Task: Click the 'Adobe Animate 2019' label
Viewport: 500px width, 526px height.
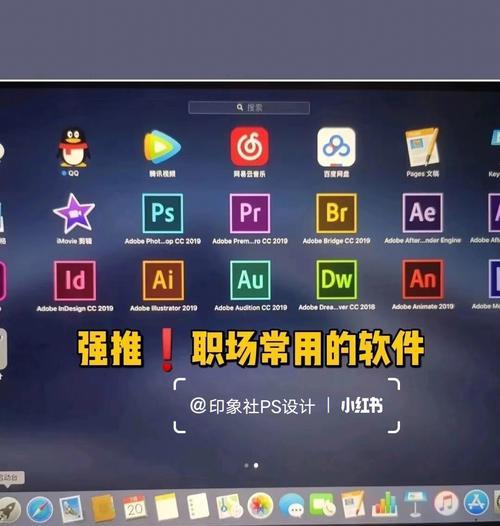Action: pyautogui.click(x=423, y=307)
